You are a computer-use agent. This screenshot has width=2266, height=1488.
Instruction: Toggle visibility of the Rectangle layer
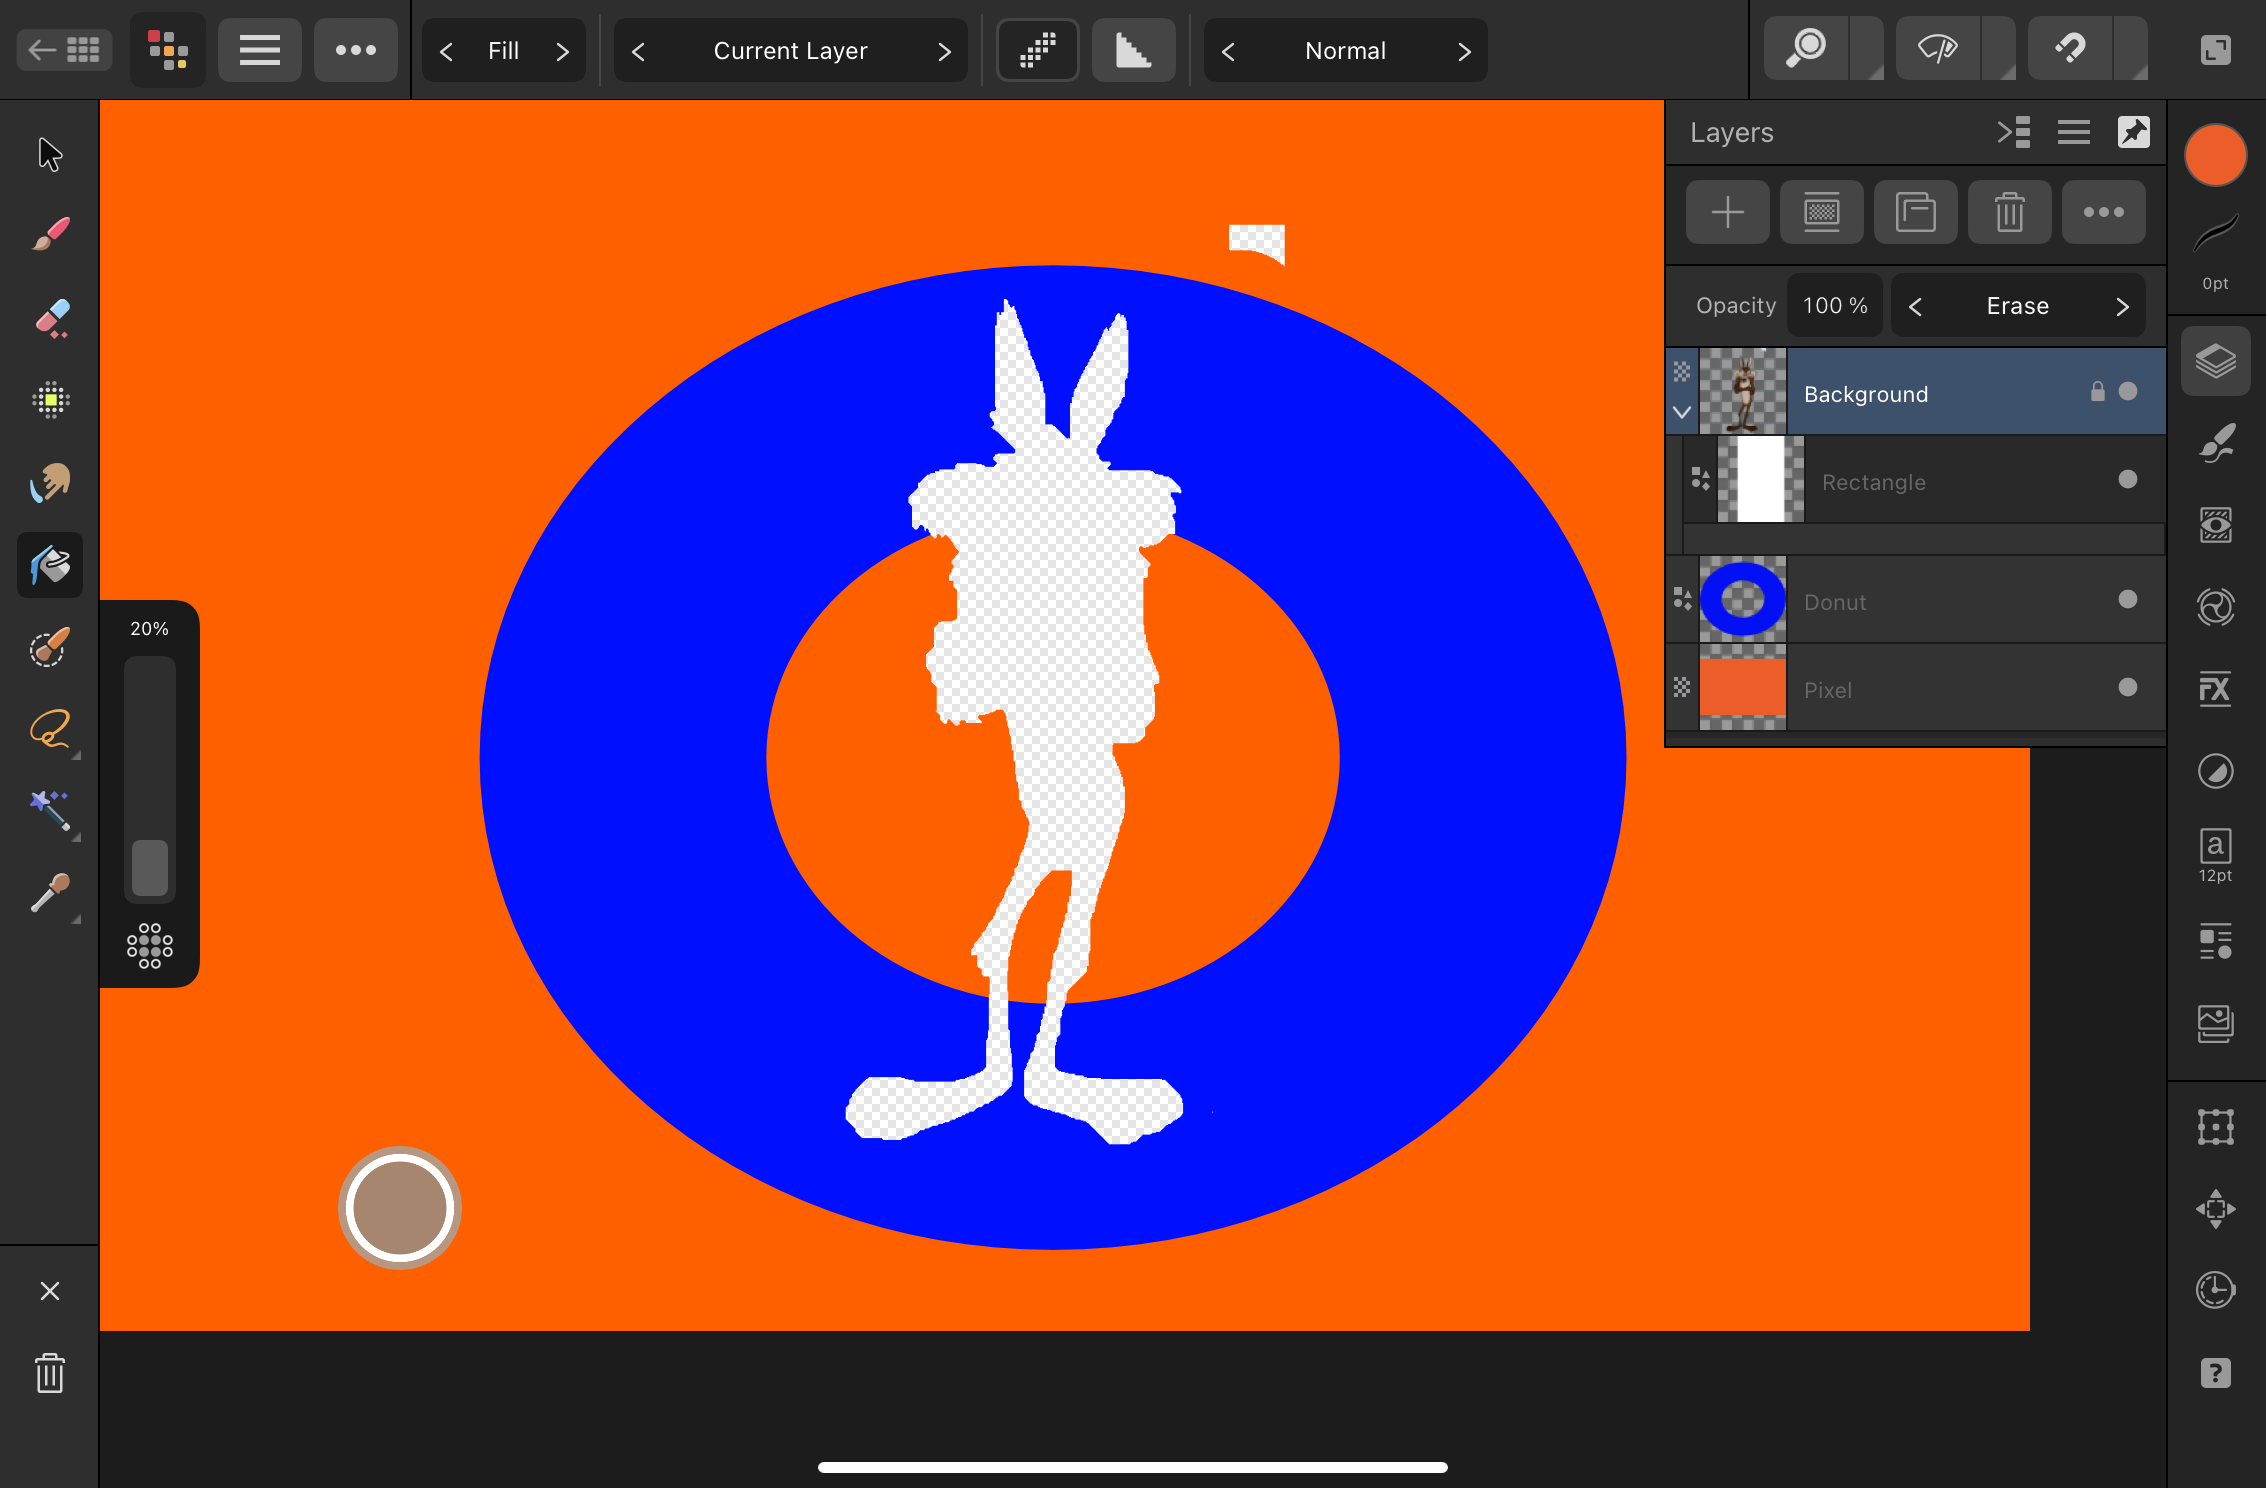pos(2128,479)
